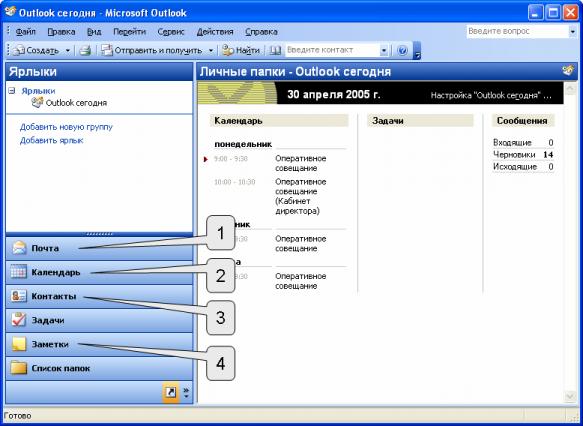Click the navigation pane splitter grip handle

coord(99,234)
